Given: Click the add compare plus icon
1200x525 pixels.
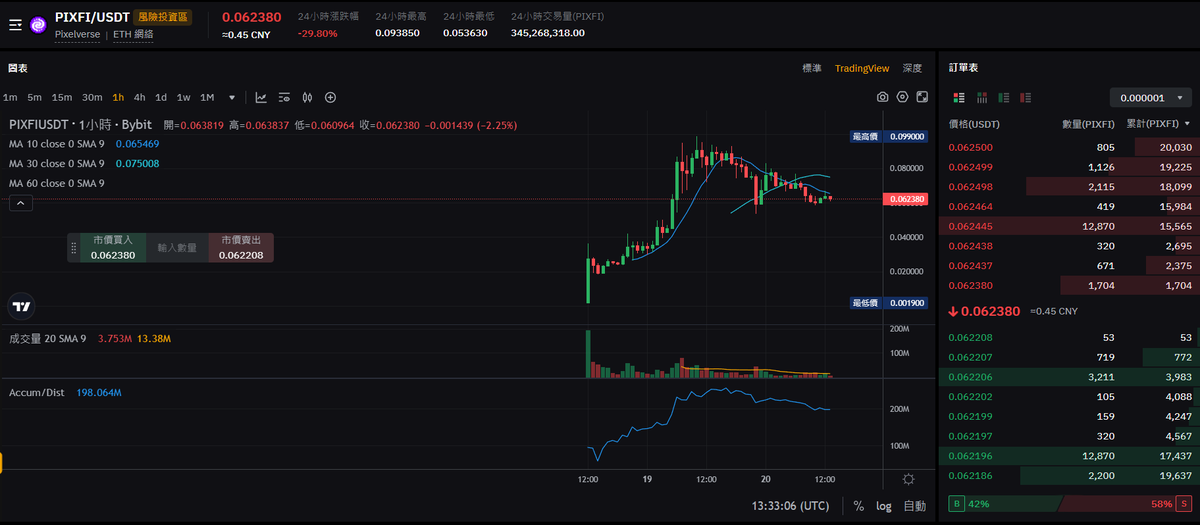Looking at the screenshot, I should point(330,97).
